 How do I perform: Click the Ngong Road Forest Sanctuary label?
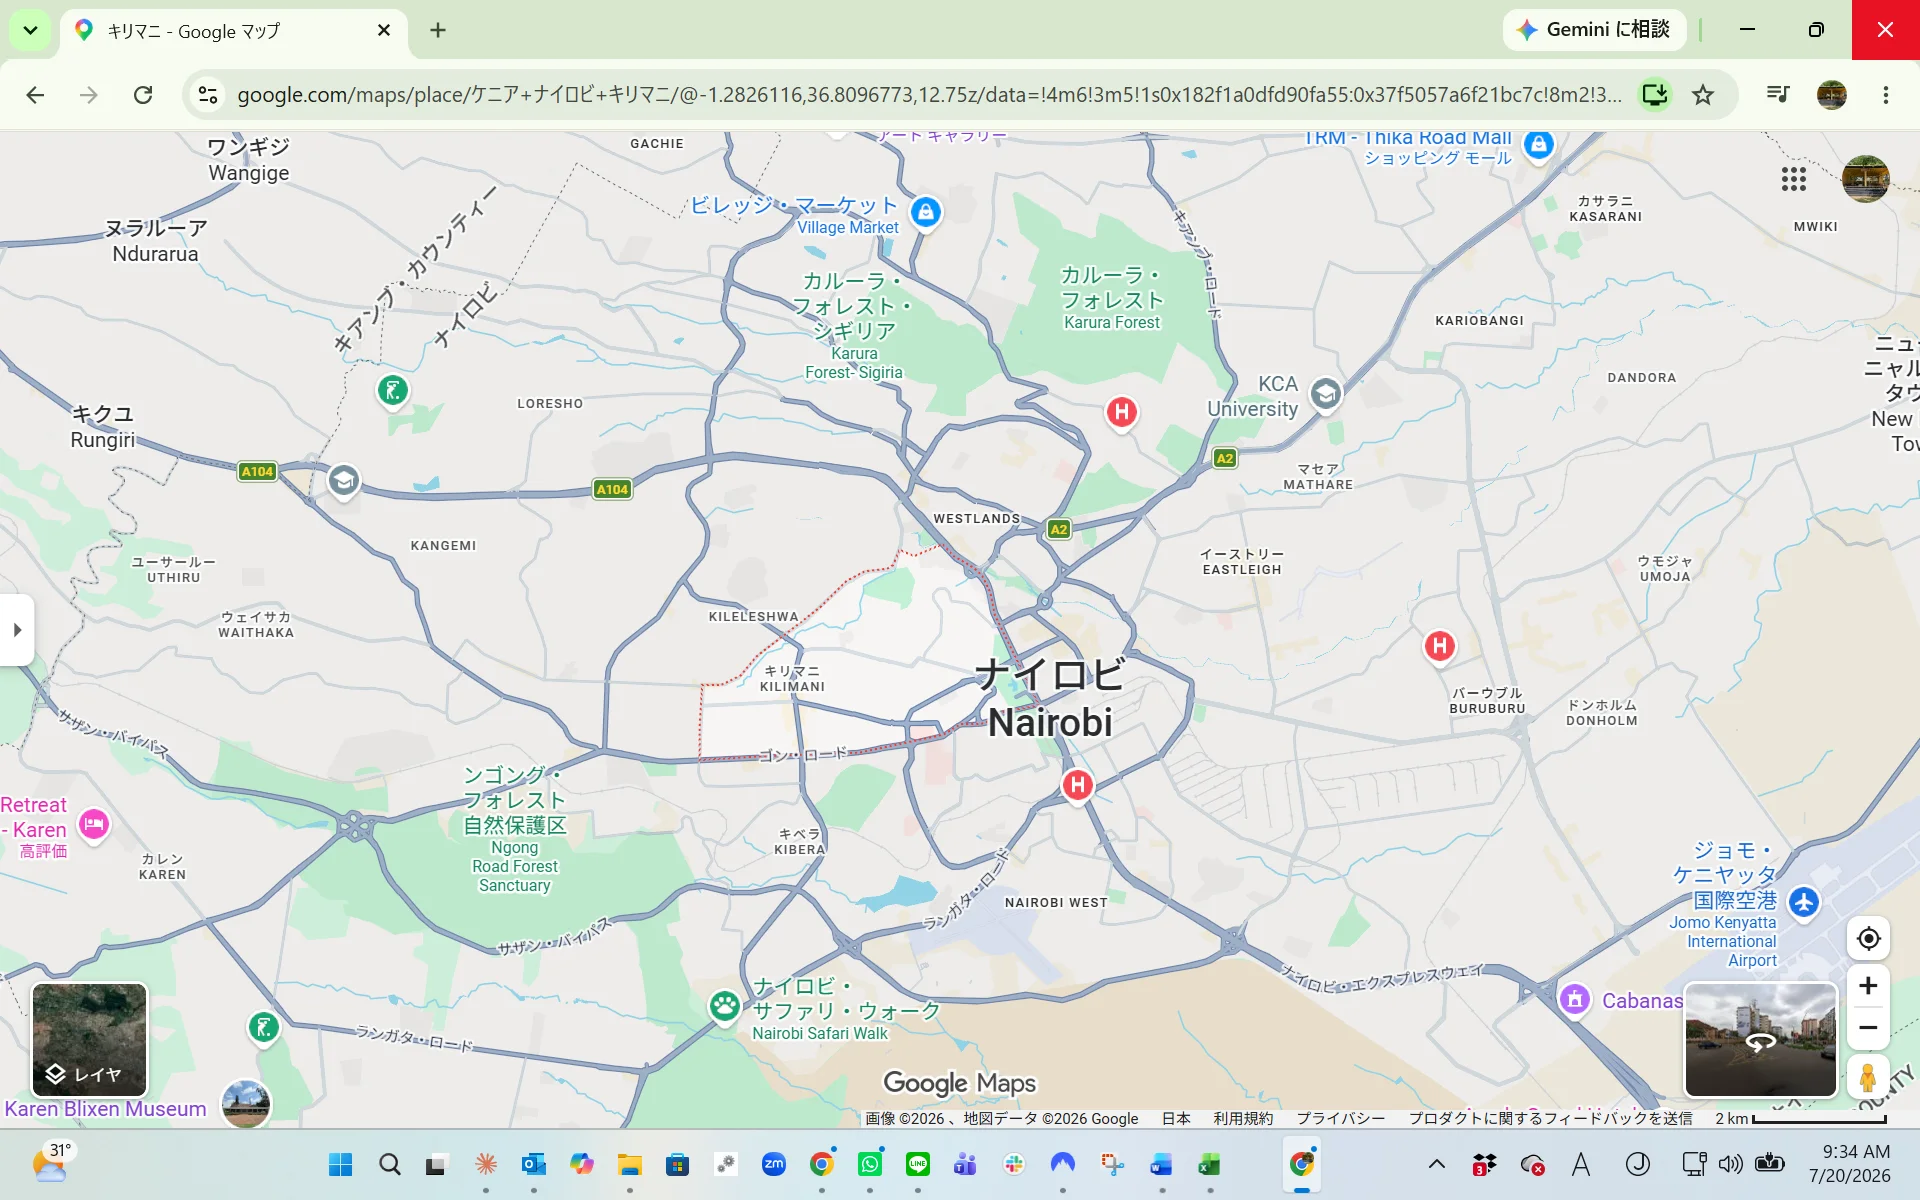click(515, 829)
